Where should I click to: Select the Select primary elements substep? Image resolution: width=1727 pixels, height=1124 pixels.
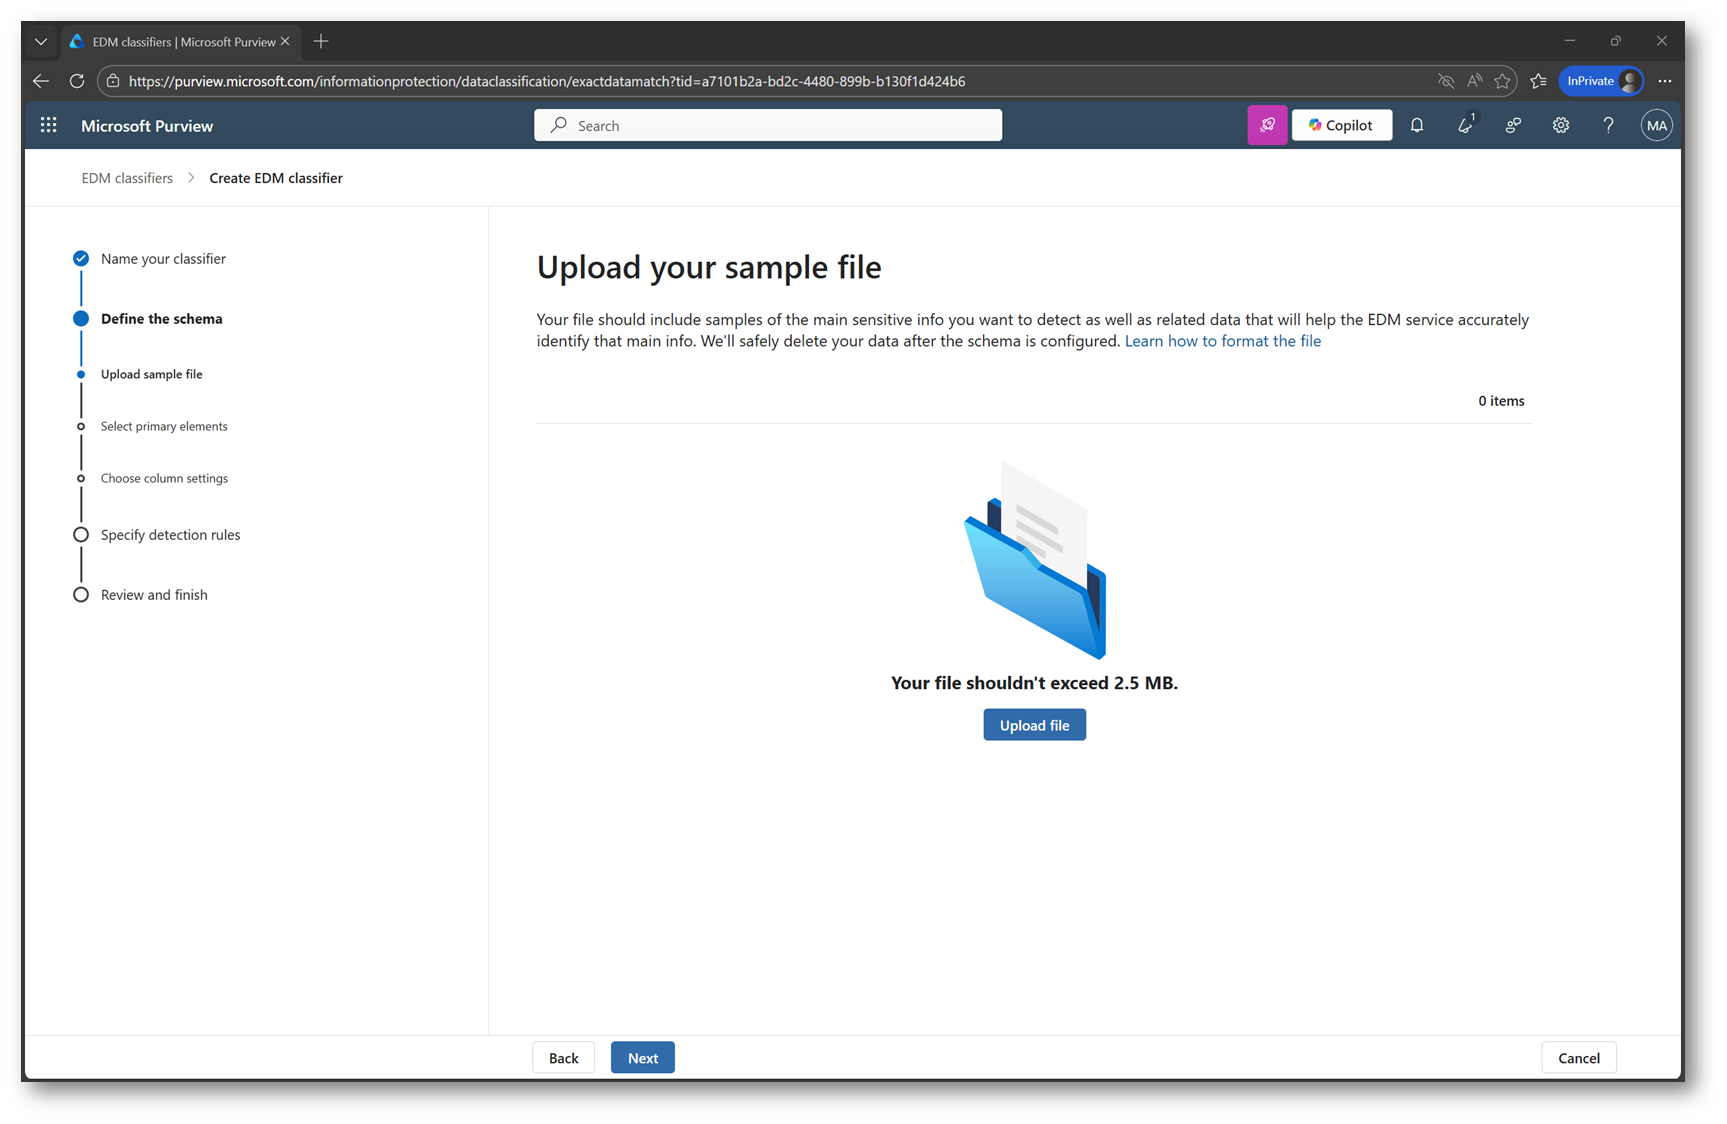click(164, 426)
